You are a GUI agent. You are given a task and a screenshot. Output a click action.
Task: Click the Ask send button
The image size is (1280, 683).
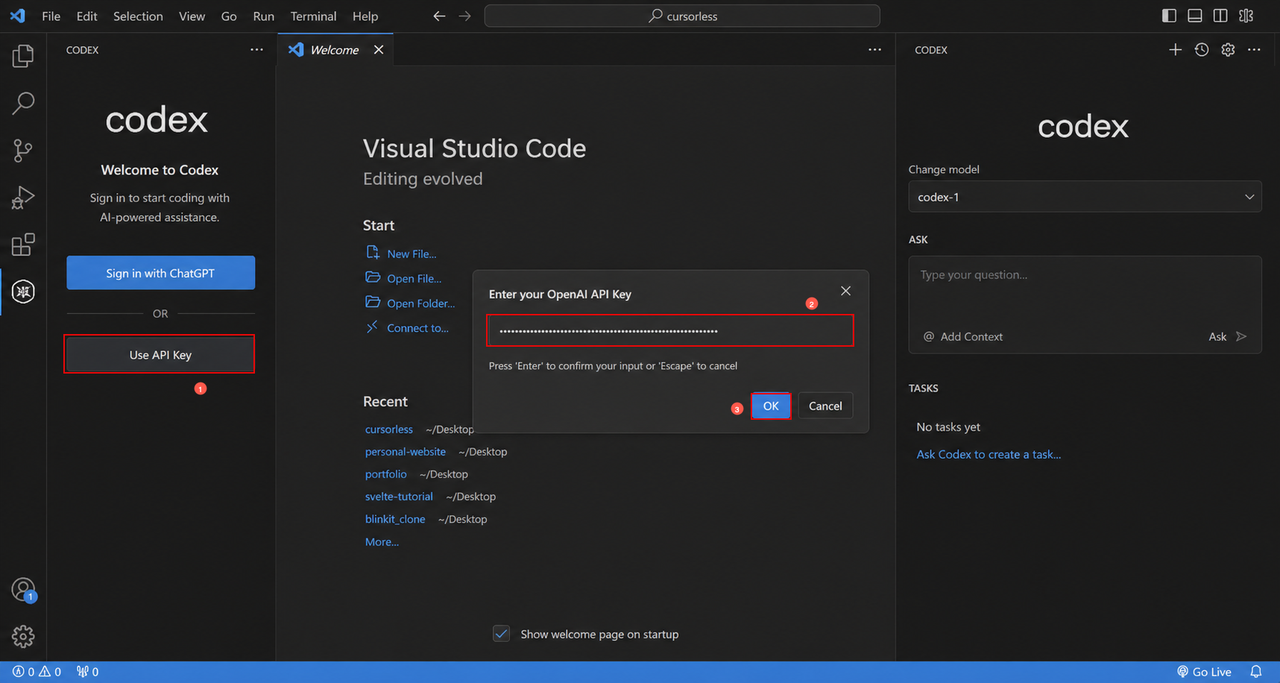1228,337
